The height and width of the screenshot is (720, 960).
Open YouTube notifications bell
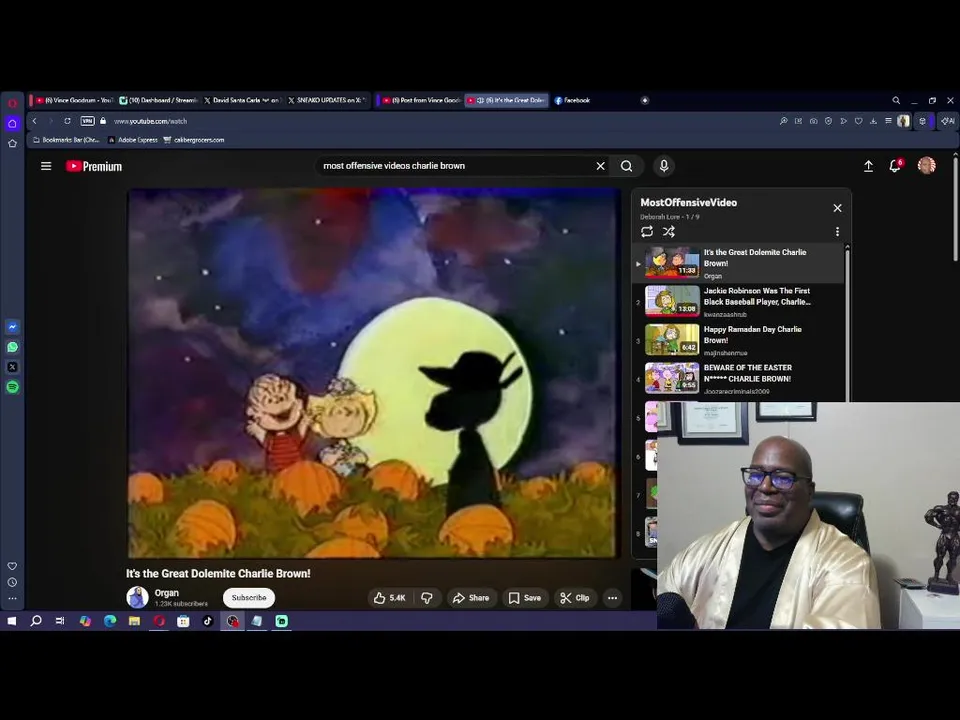pos(895,165)
